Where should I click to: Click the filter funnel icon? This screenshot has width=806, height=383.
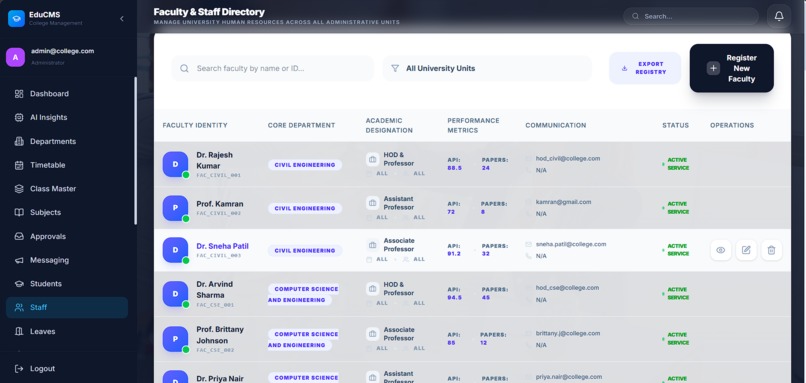click(395, 68)
